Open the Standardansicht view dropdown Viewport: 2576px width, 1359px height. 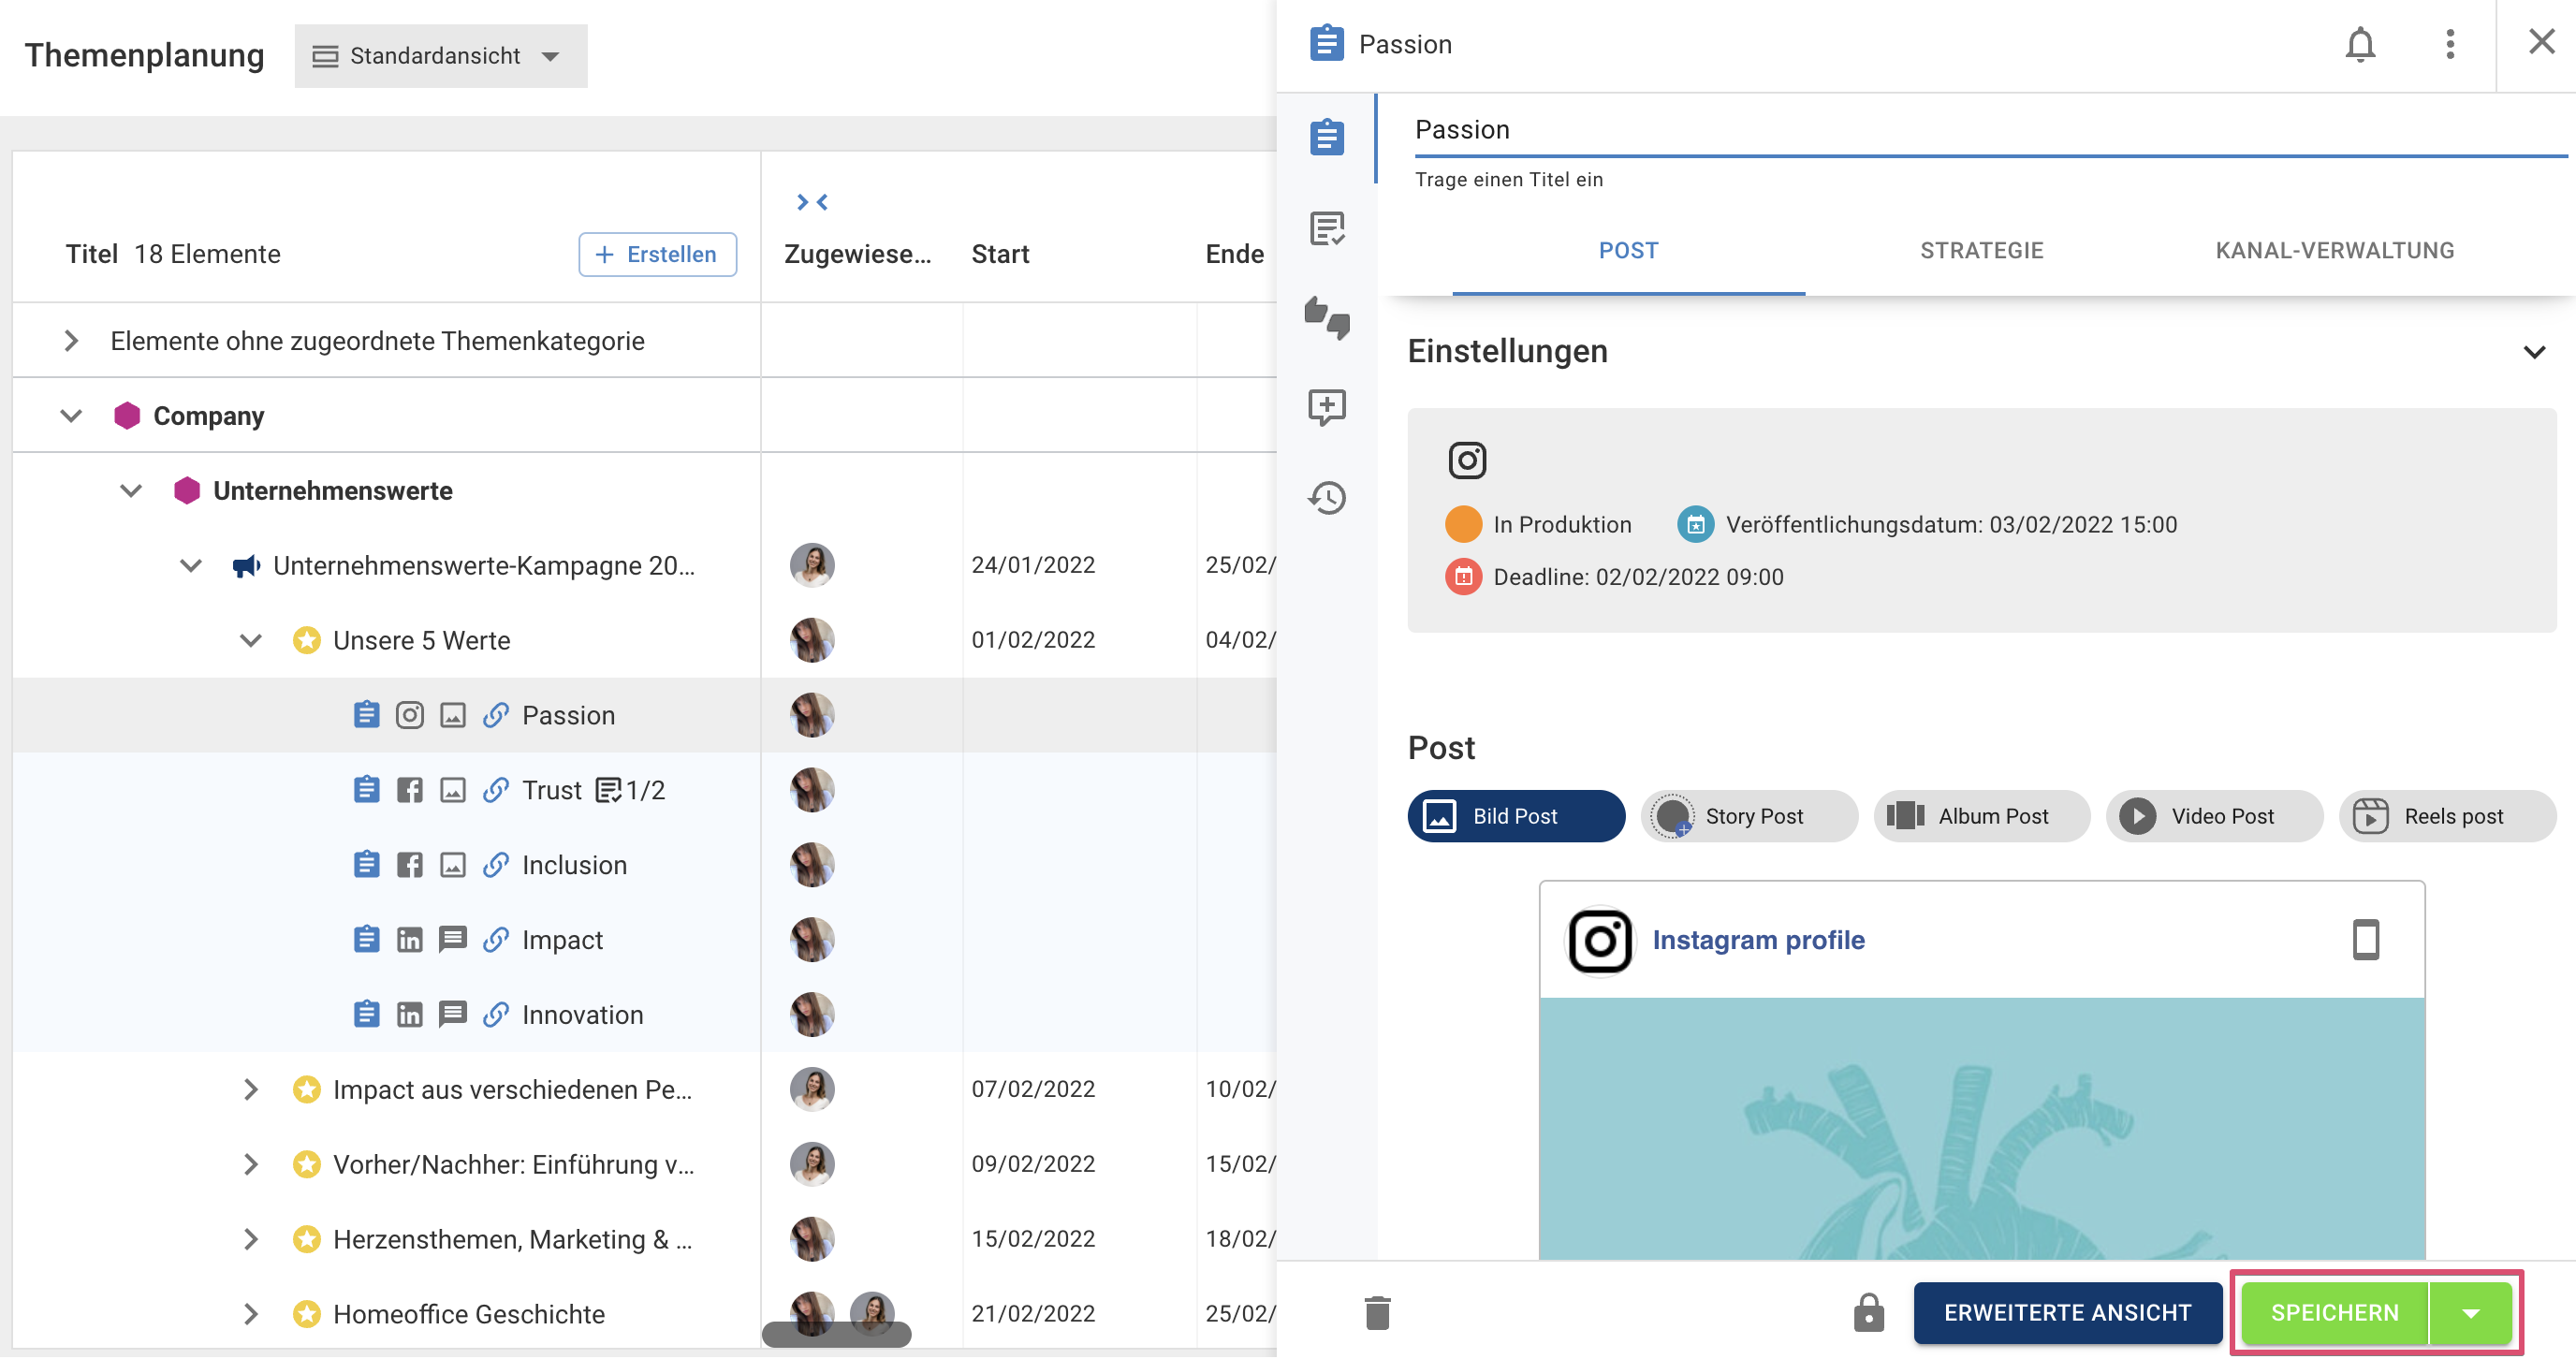[440, 56]
